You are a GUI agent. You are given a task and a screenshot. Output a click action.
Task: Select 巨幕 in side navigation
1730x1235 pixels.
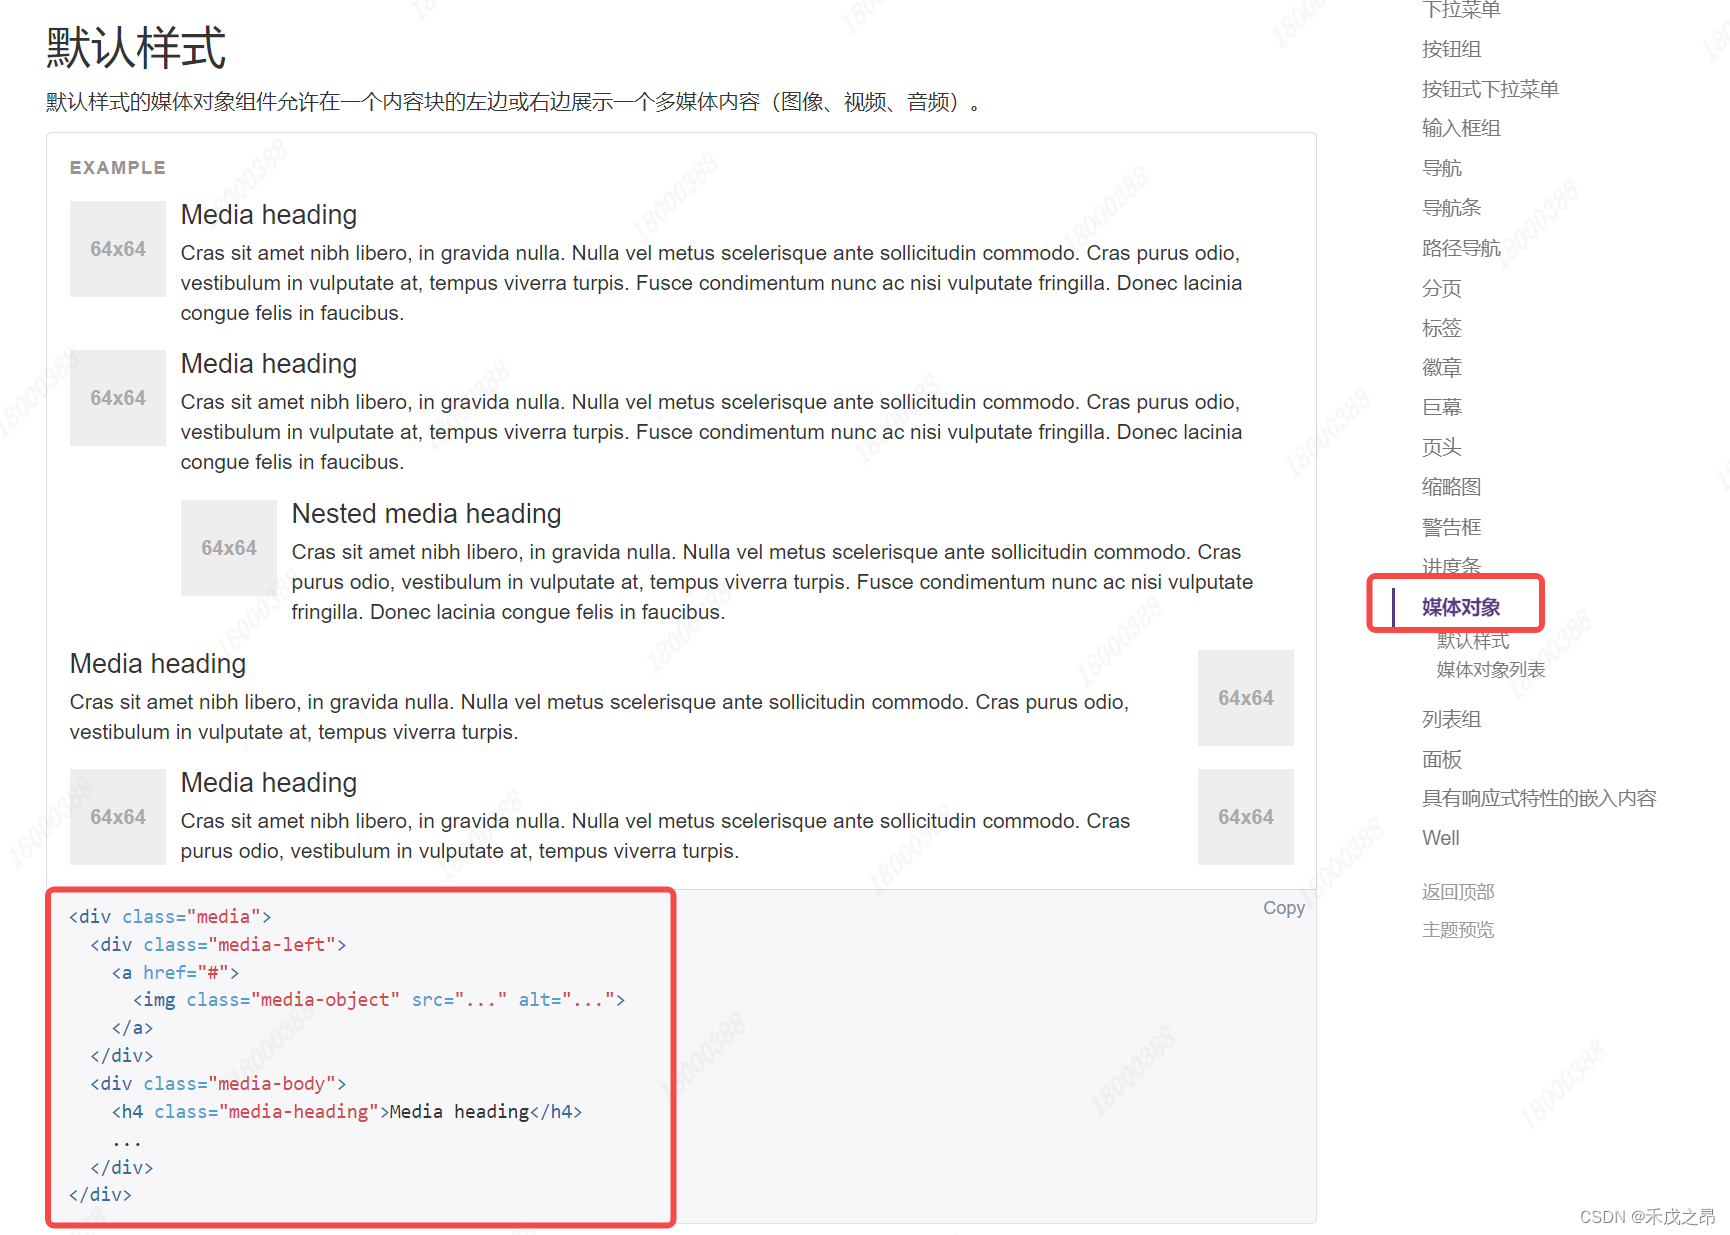1441,407
